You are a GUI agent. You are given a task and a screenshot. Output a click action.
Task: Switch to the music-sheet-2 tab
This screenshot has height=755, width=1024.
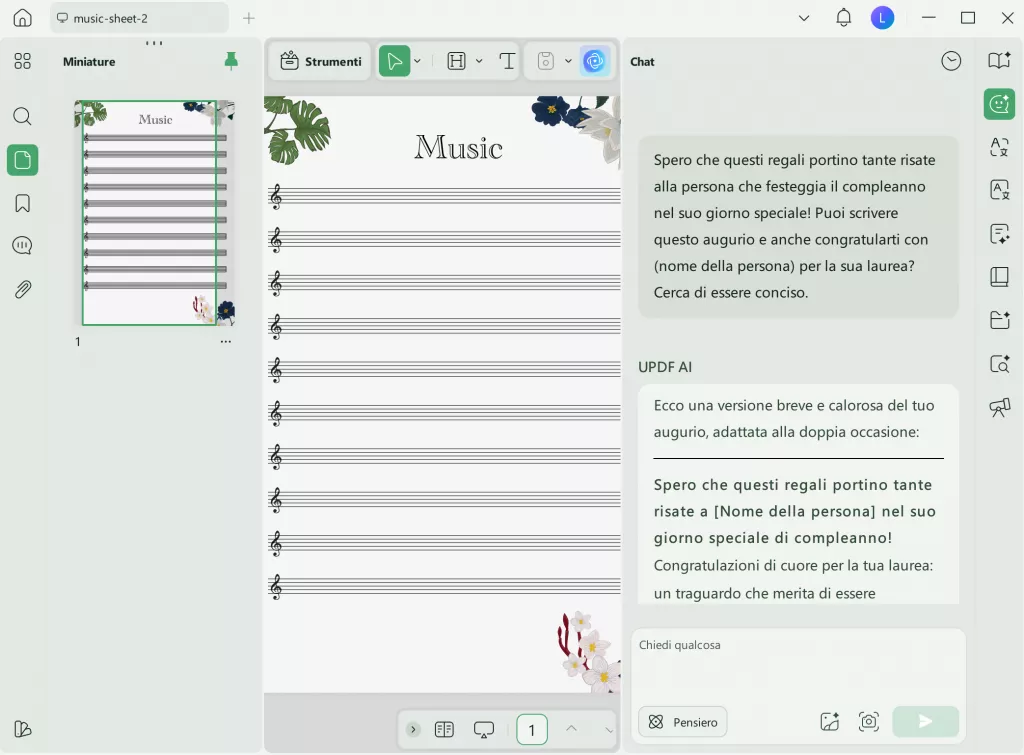click(139, 18)
